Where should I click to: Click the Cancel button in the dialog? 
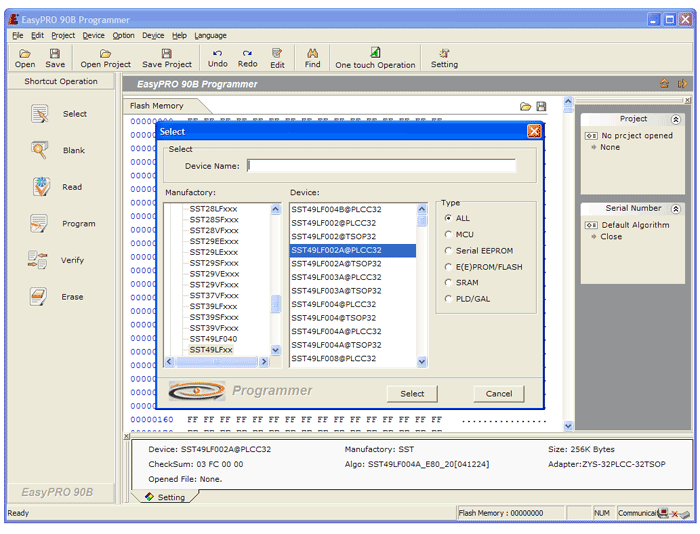(499, 394)
